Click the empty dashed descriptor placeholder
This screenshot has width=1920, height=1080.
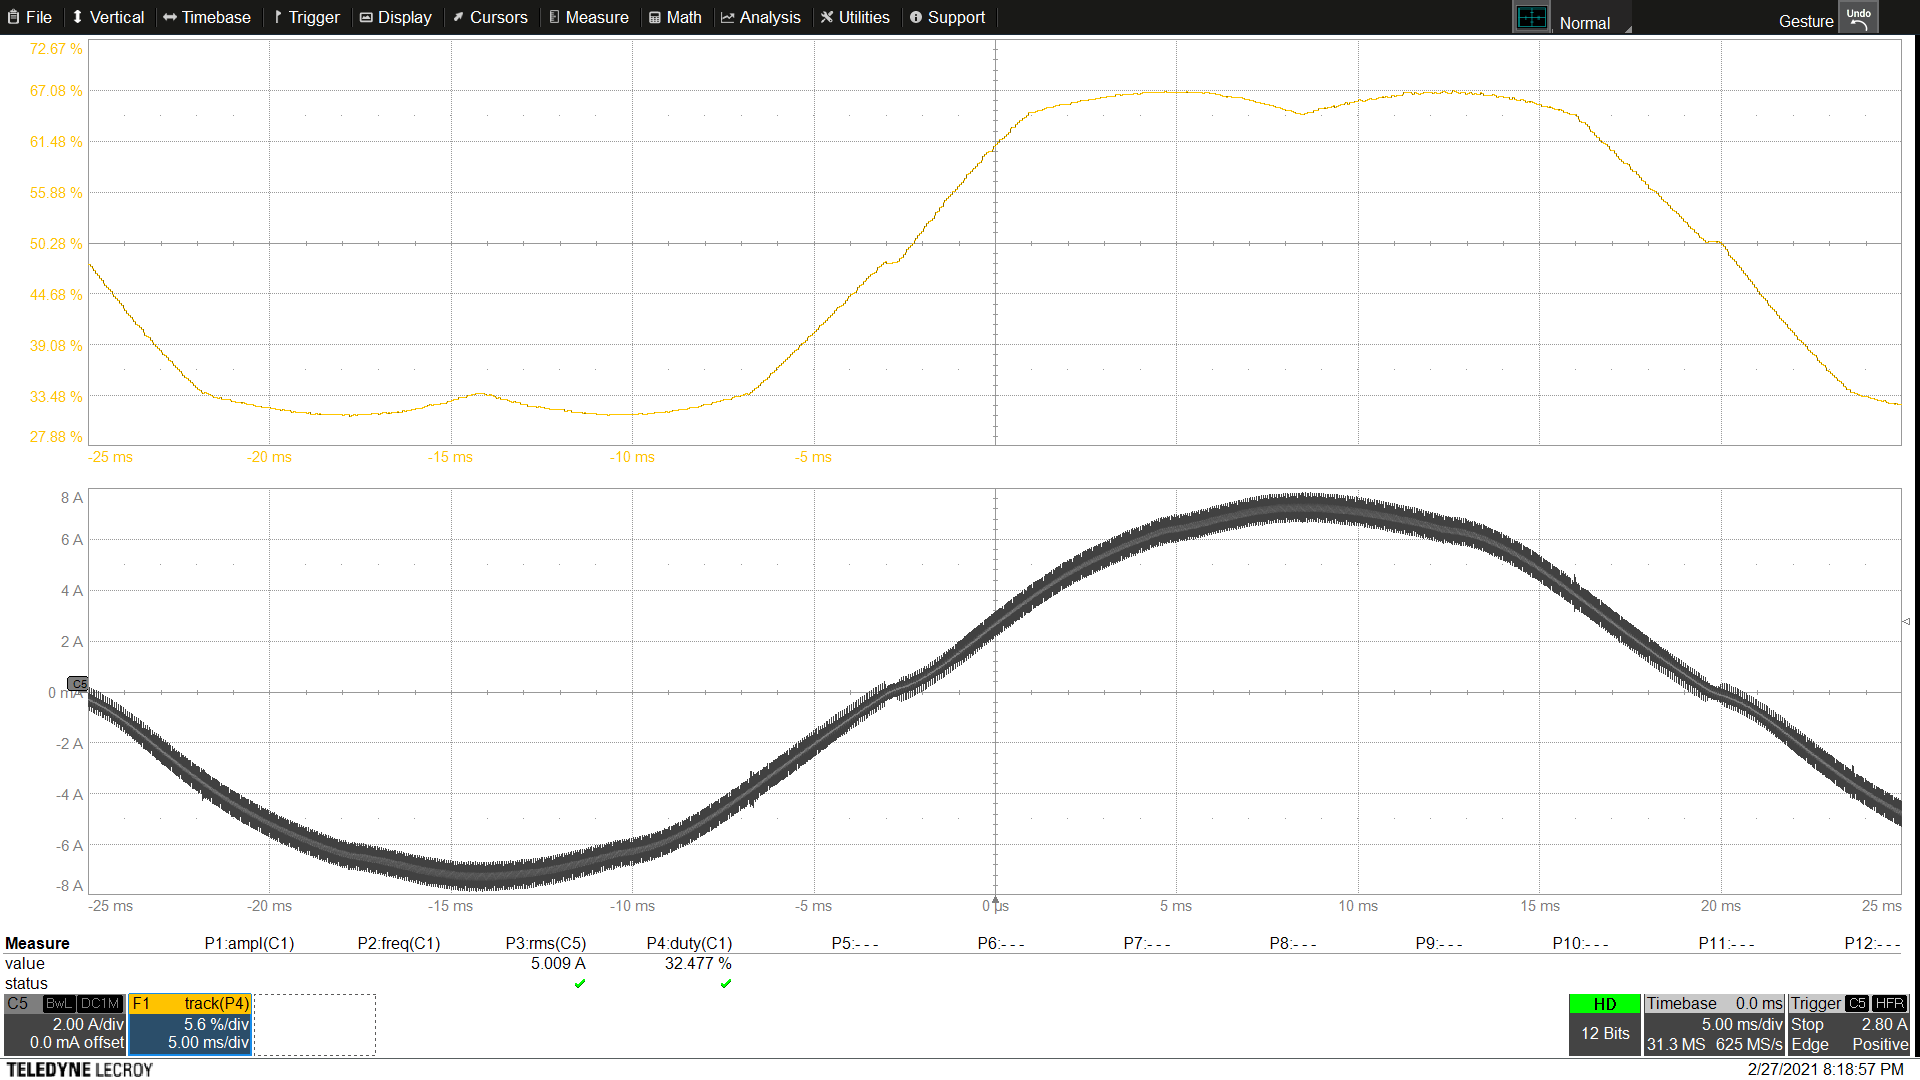point(315,1024)
